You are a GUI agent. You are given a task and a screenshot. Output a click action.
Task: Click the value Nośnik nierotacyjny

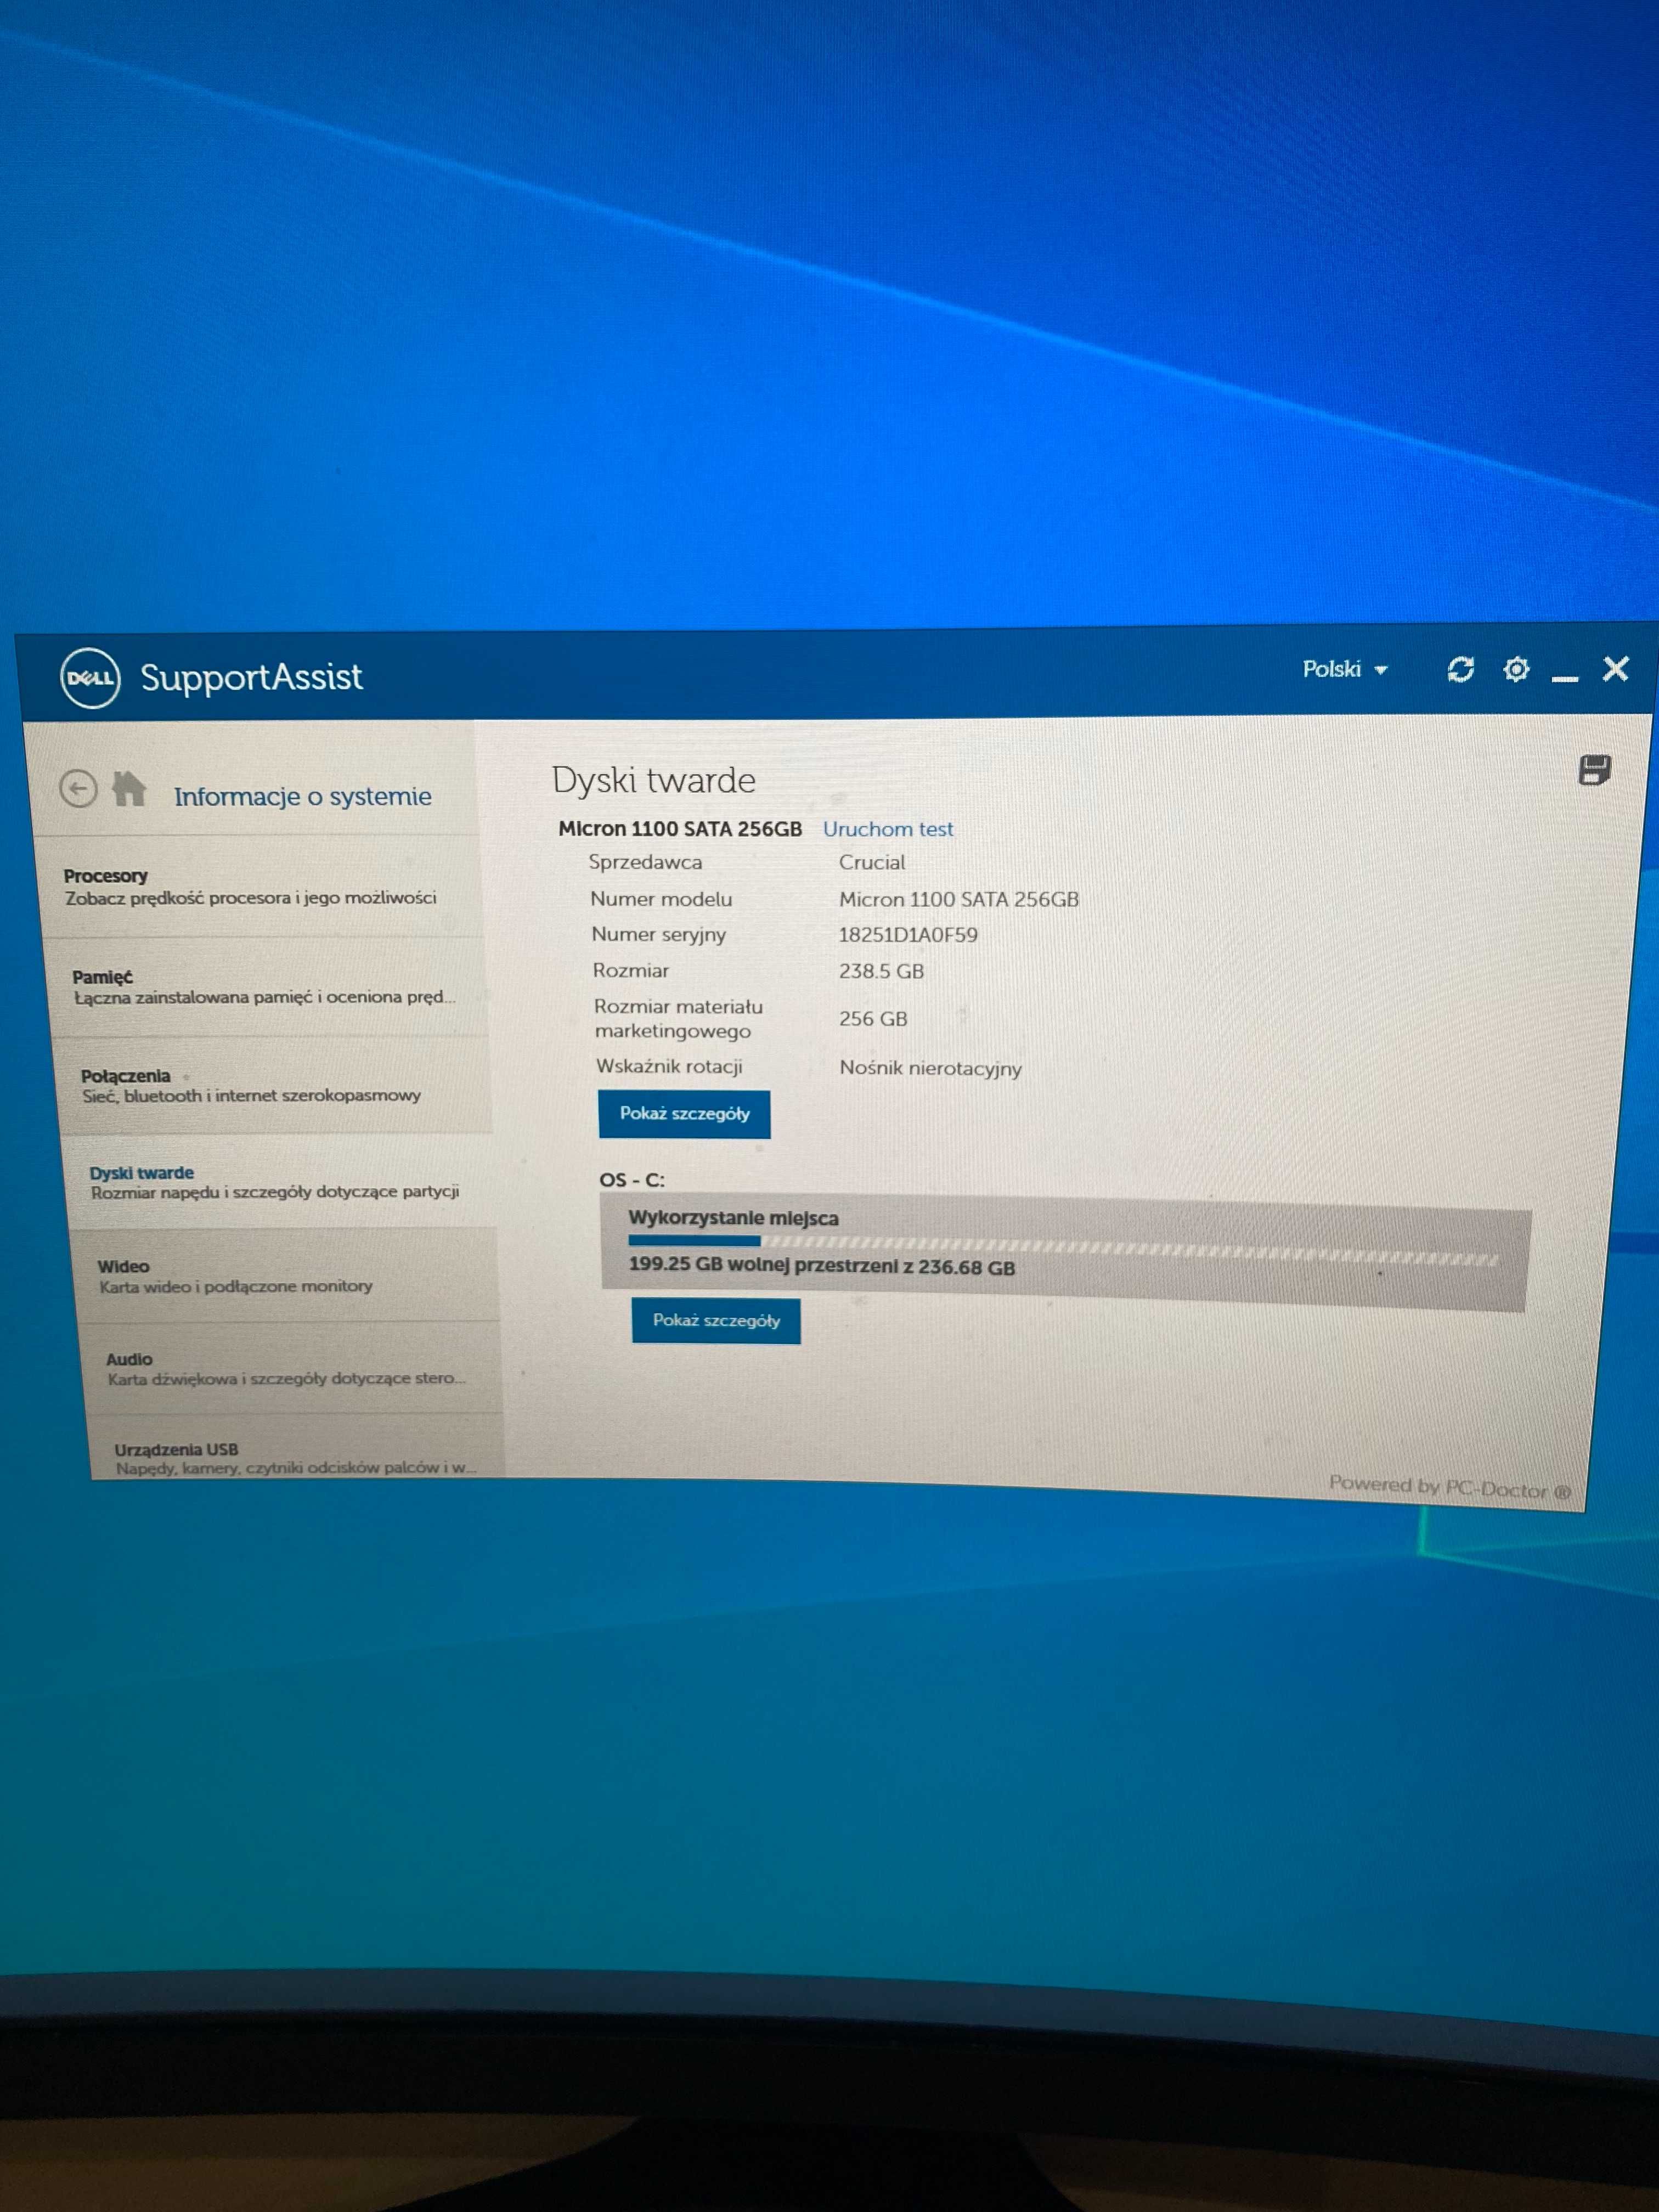(x=930, y=1068)
